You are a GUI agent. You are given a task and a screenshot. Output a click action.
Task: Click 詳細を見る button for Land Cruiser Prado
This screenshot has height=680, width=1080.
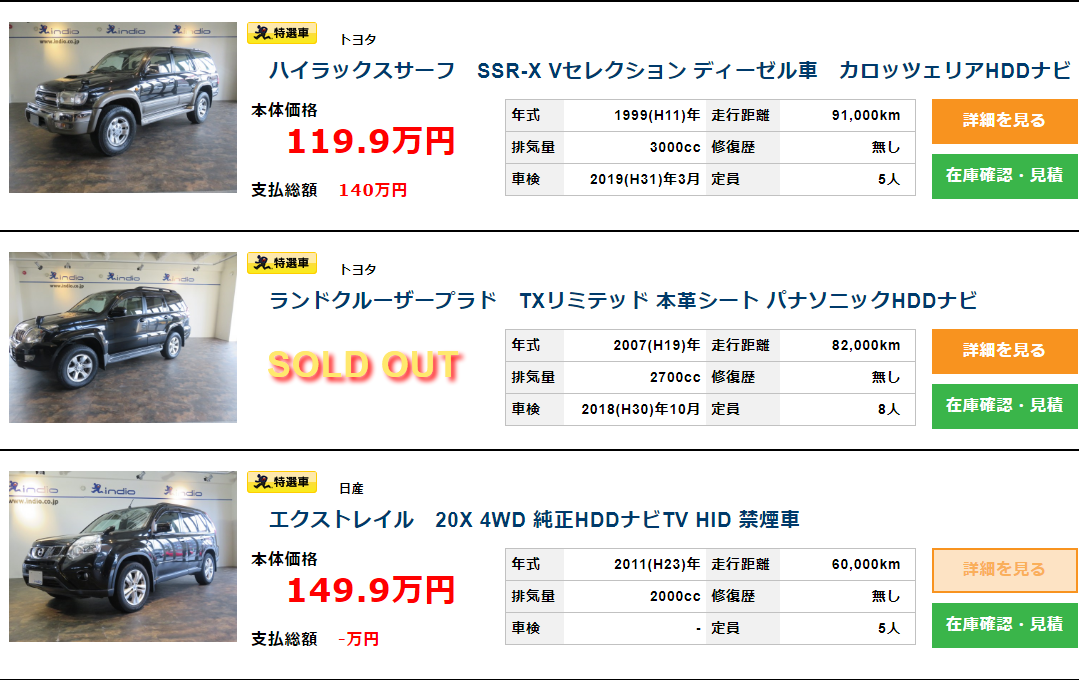click(x=1004, y=351)
